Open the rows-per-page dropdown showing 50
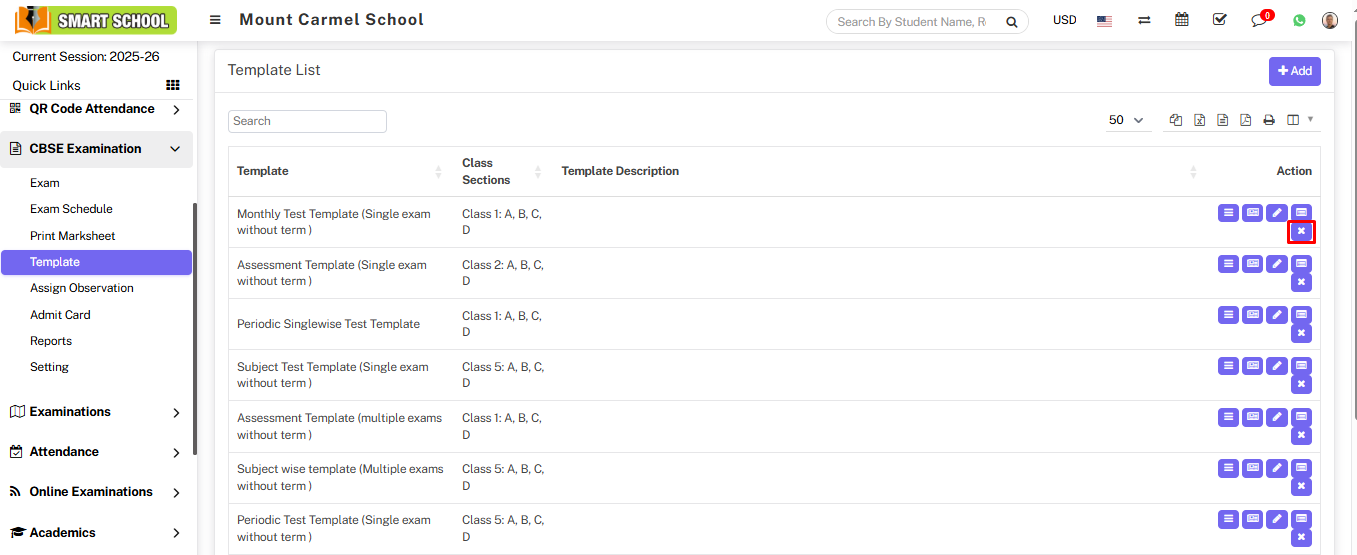The width and height of the screenshot is (1357, 555). [x=1126, y=120]
